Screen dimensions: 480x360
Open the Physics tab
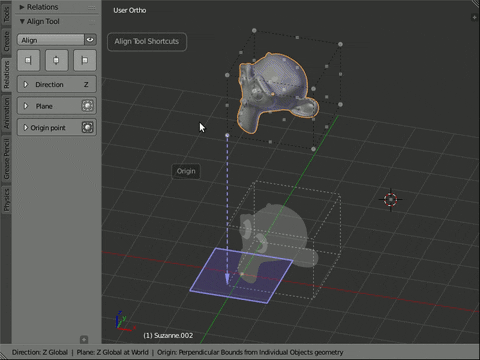pos(6,199)
